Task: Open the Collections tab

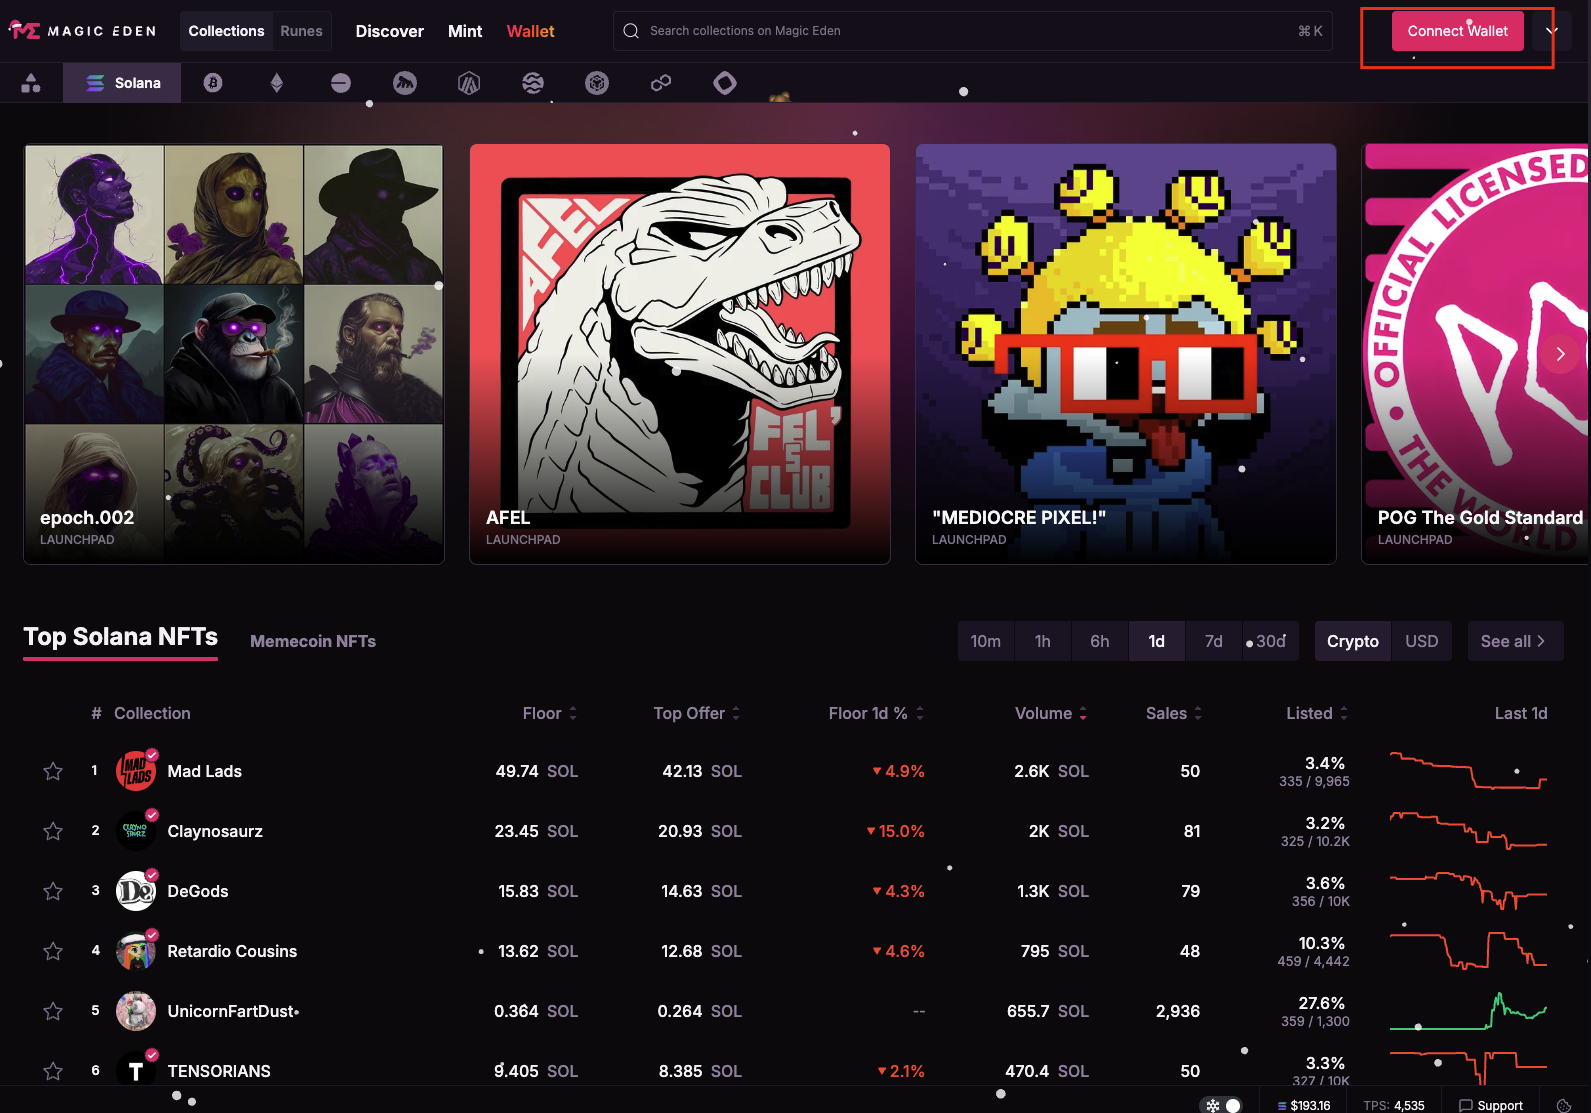Action: tap(226, 31)
